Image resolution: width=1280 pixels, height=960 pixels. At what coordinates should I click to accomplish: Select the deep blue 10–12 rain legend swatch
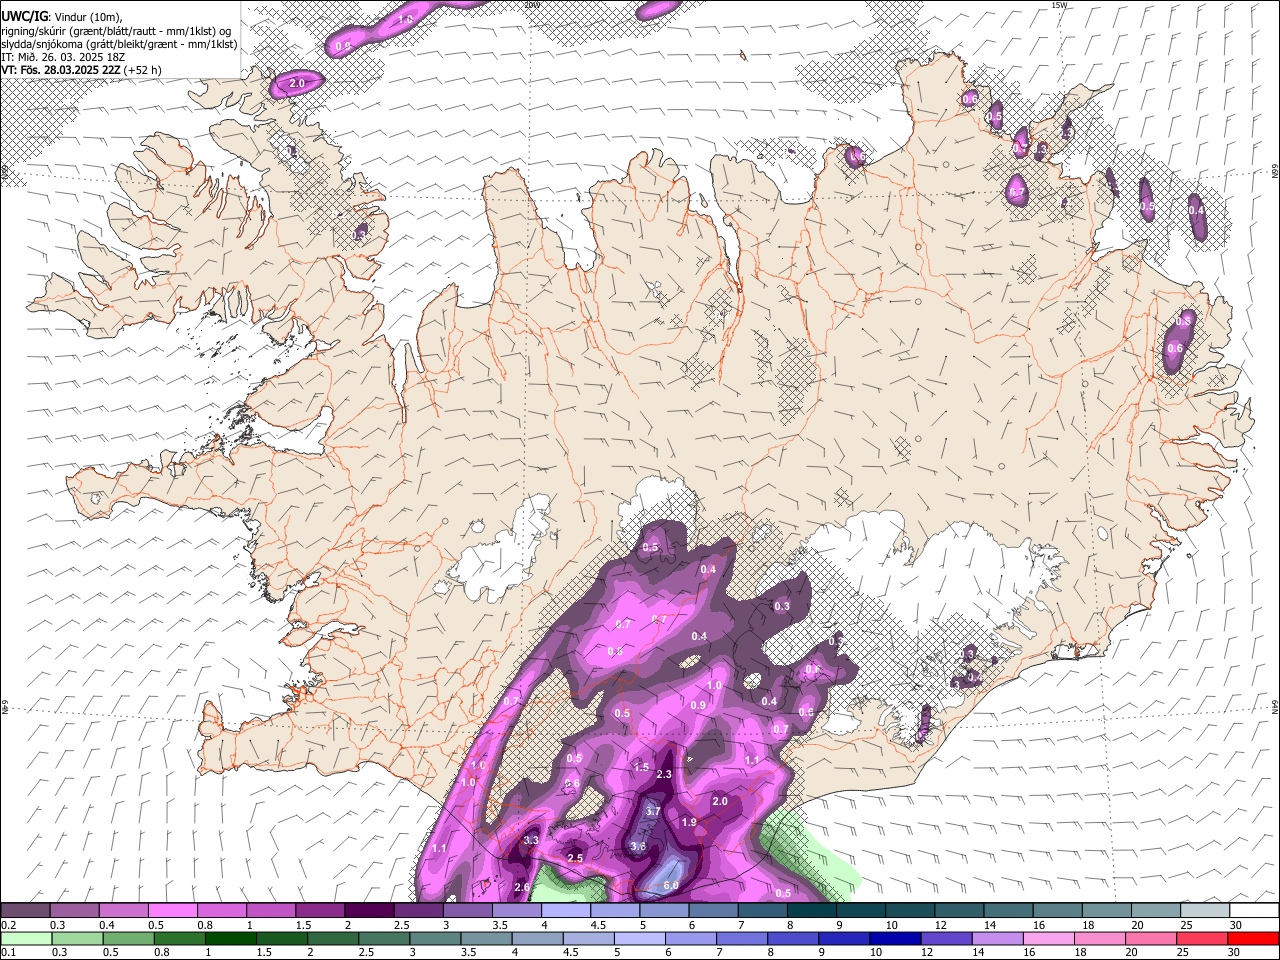[896, 938]
